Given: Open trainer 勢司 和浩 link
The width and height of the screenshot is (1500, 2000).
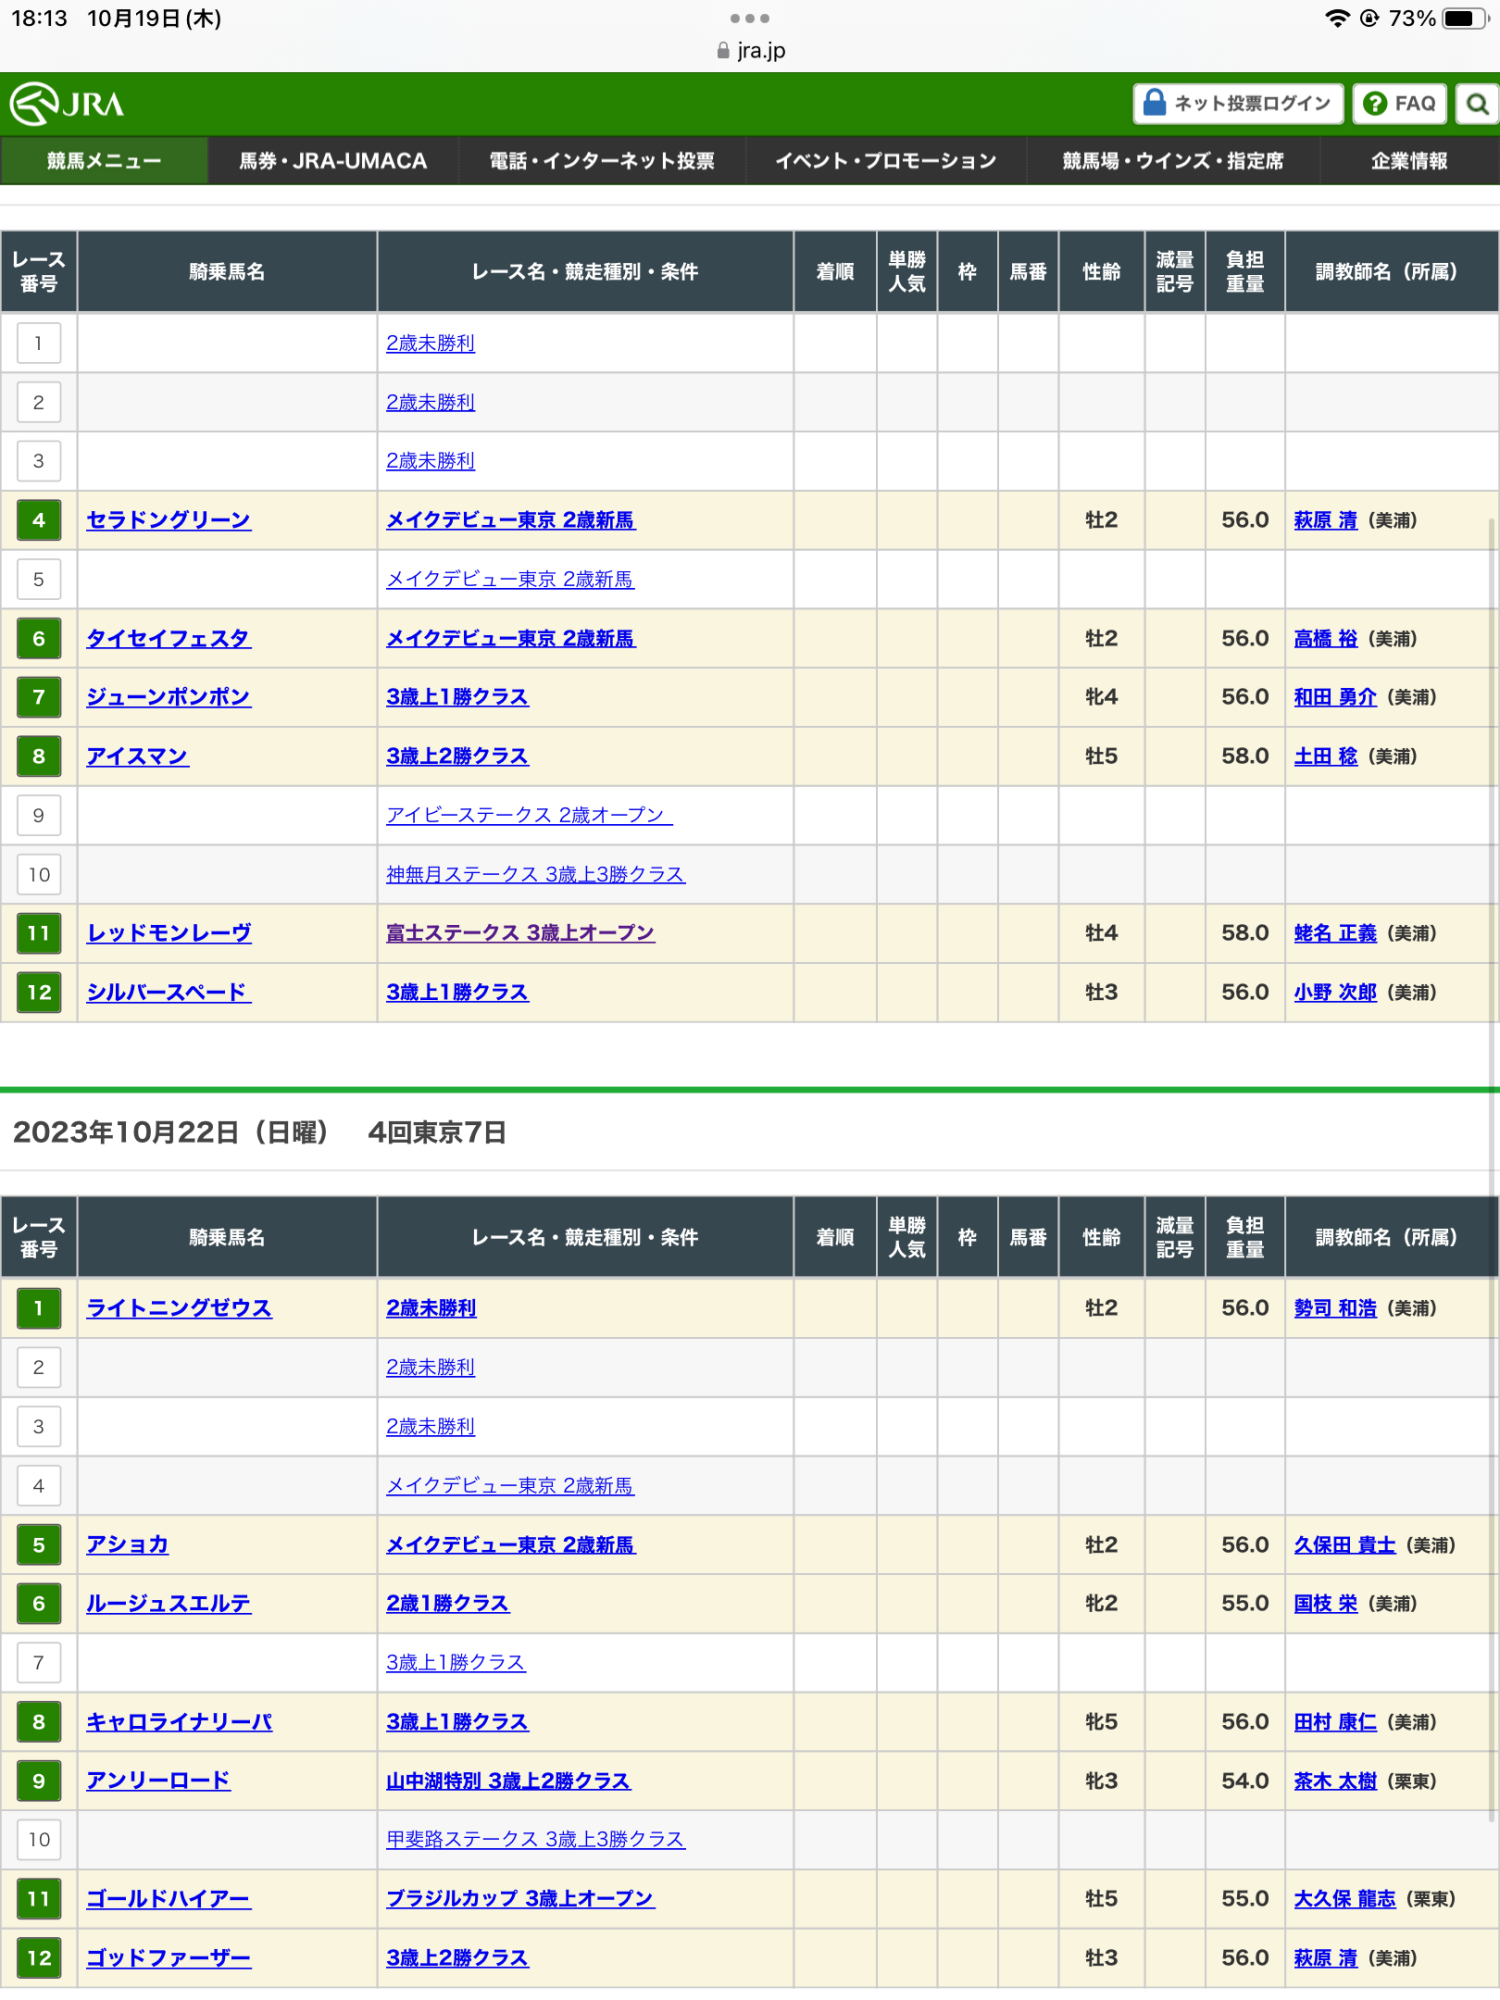Looking at the screenshot, I should [x=1335, y=1308].
